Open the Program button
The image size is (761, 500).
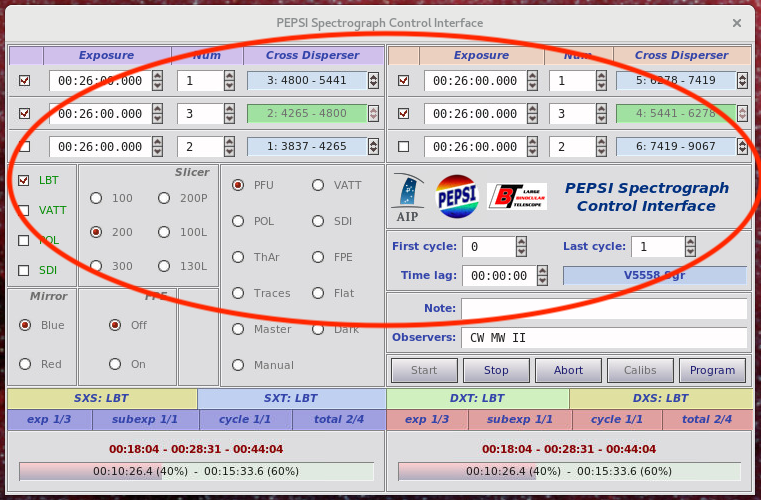coord(712,370)
